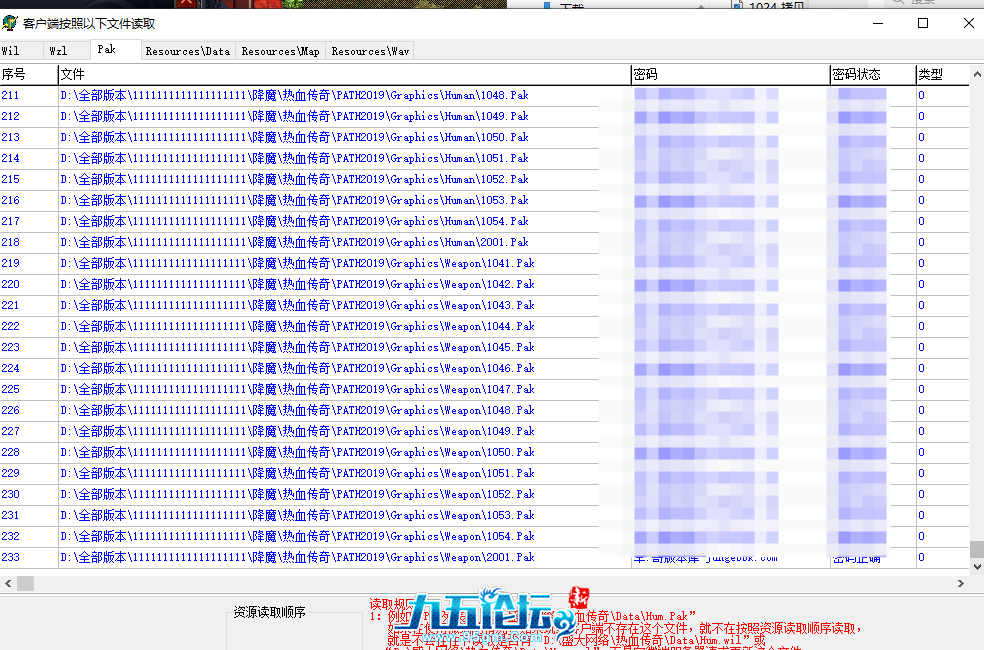Image resolution: width=984 pixels, height=650 pixels.
Task: Open the Resources\Data tab
Action: click(x=188, y=51)
